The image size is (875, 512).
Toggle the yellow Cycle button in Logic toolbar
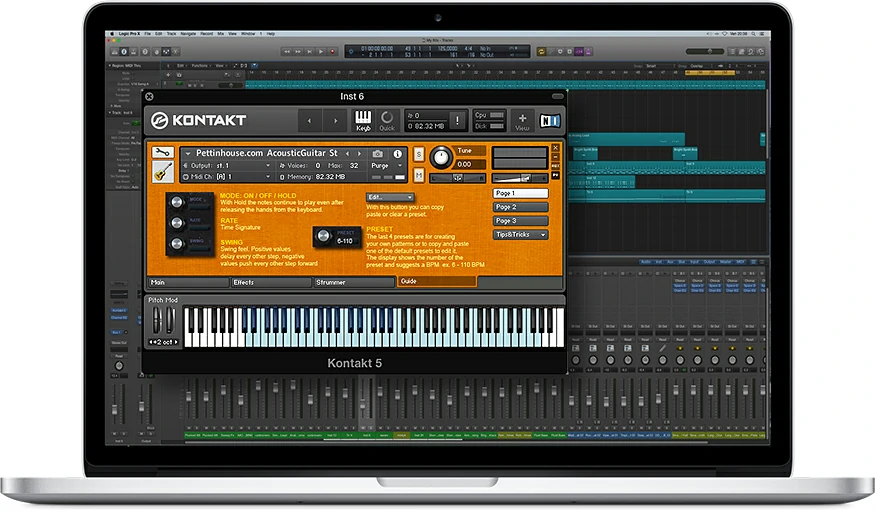tap(541, 51)
